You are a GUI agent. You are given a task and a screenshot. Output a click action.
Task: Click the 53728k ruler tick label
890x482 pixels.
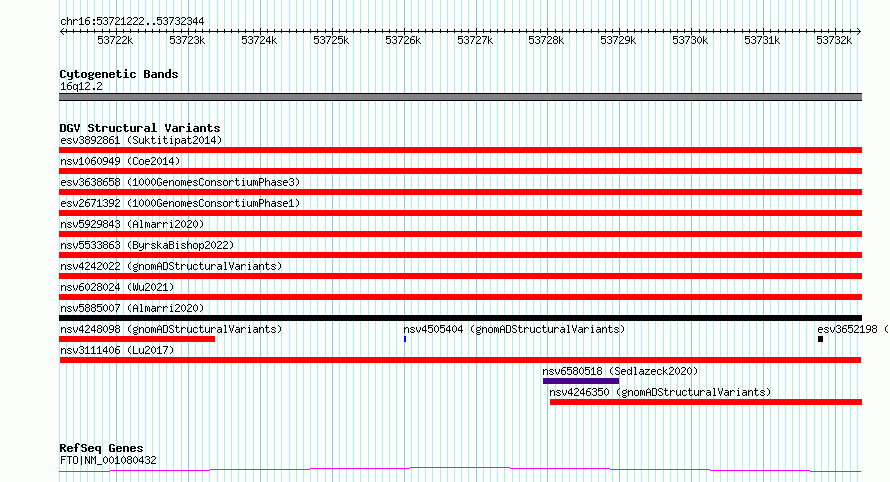point(546,40)
